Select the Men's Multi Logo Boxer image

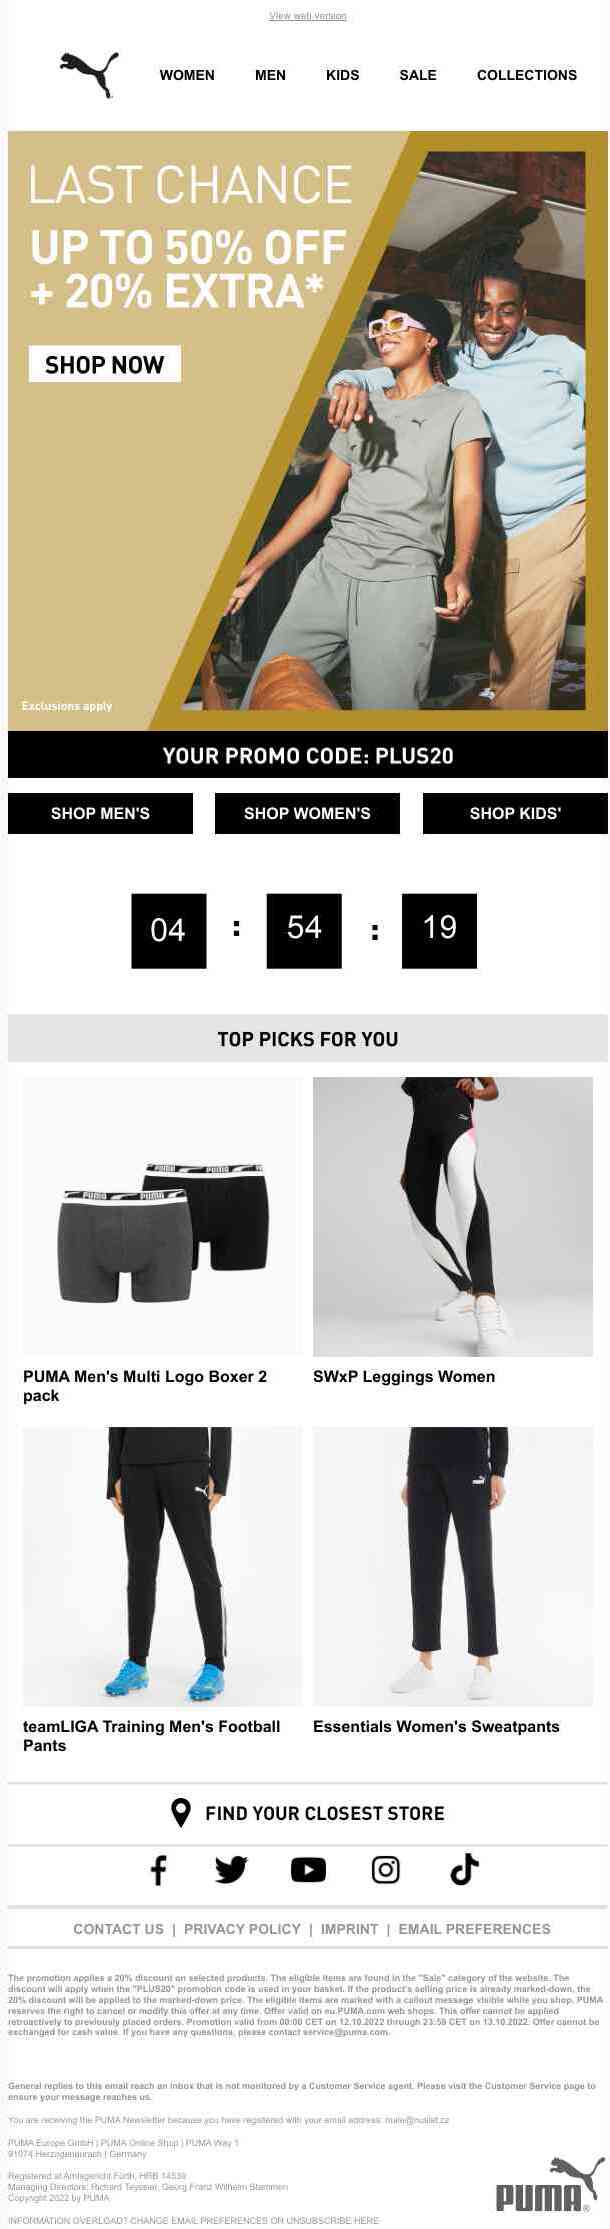coord(162,1217)
